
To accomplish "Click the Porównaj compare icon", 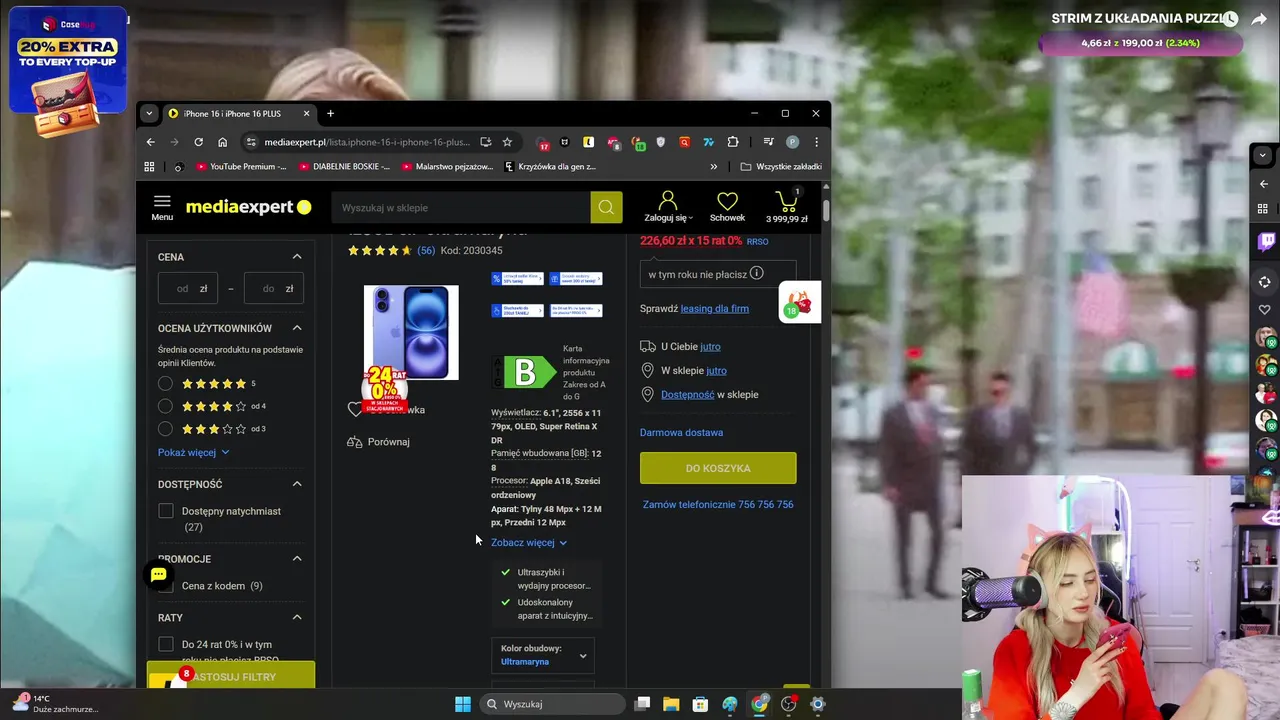I will [354, 442].
